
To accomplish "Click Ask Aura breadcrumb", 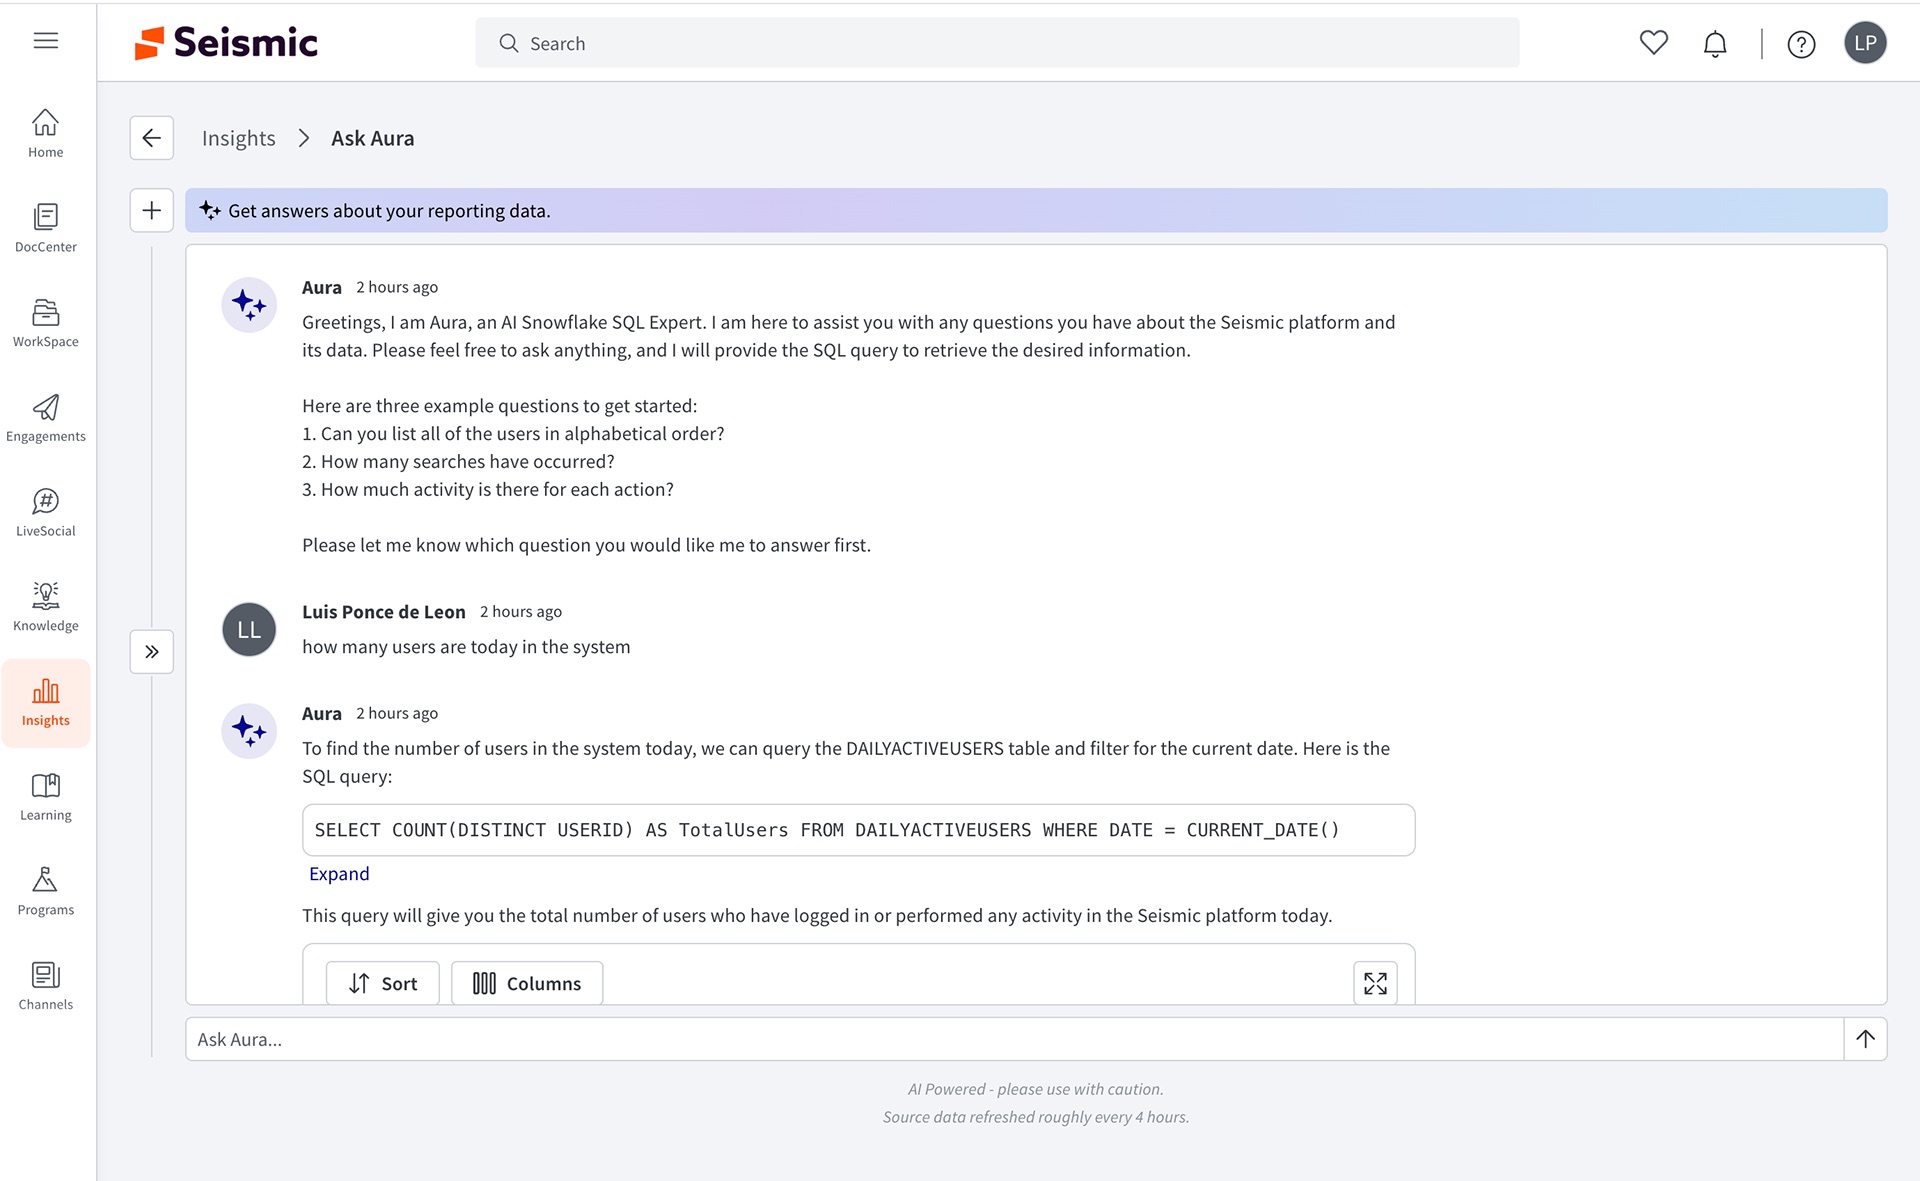I will (372, 138).
